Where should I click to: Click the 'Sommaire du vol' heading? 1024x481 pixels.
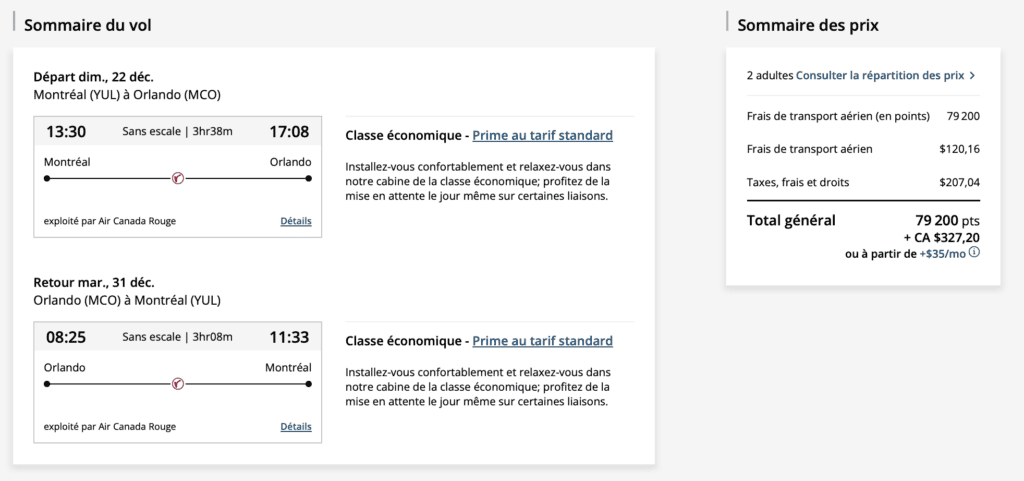88,25
